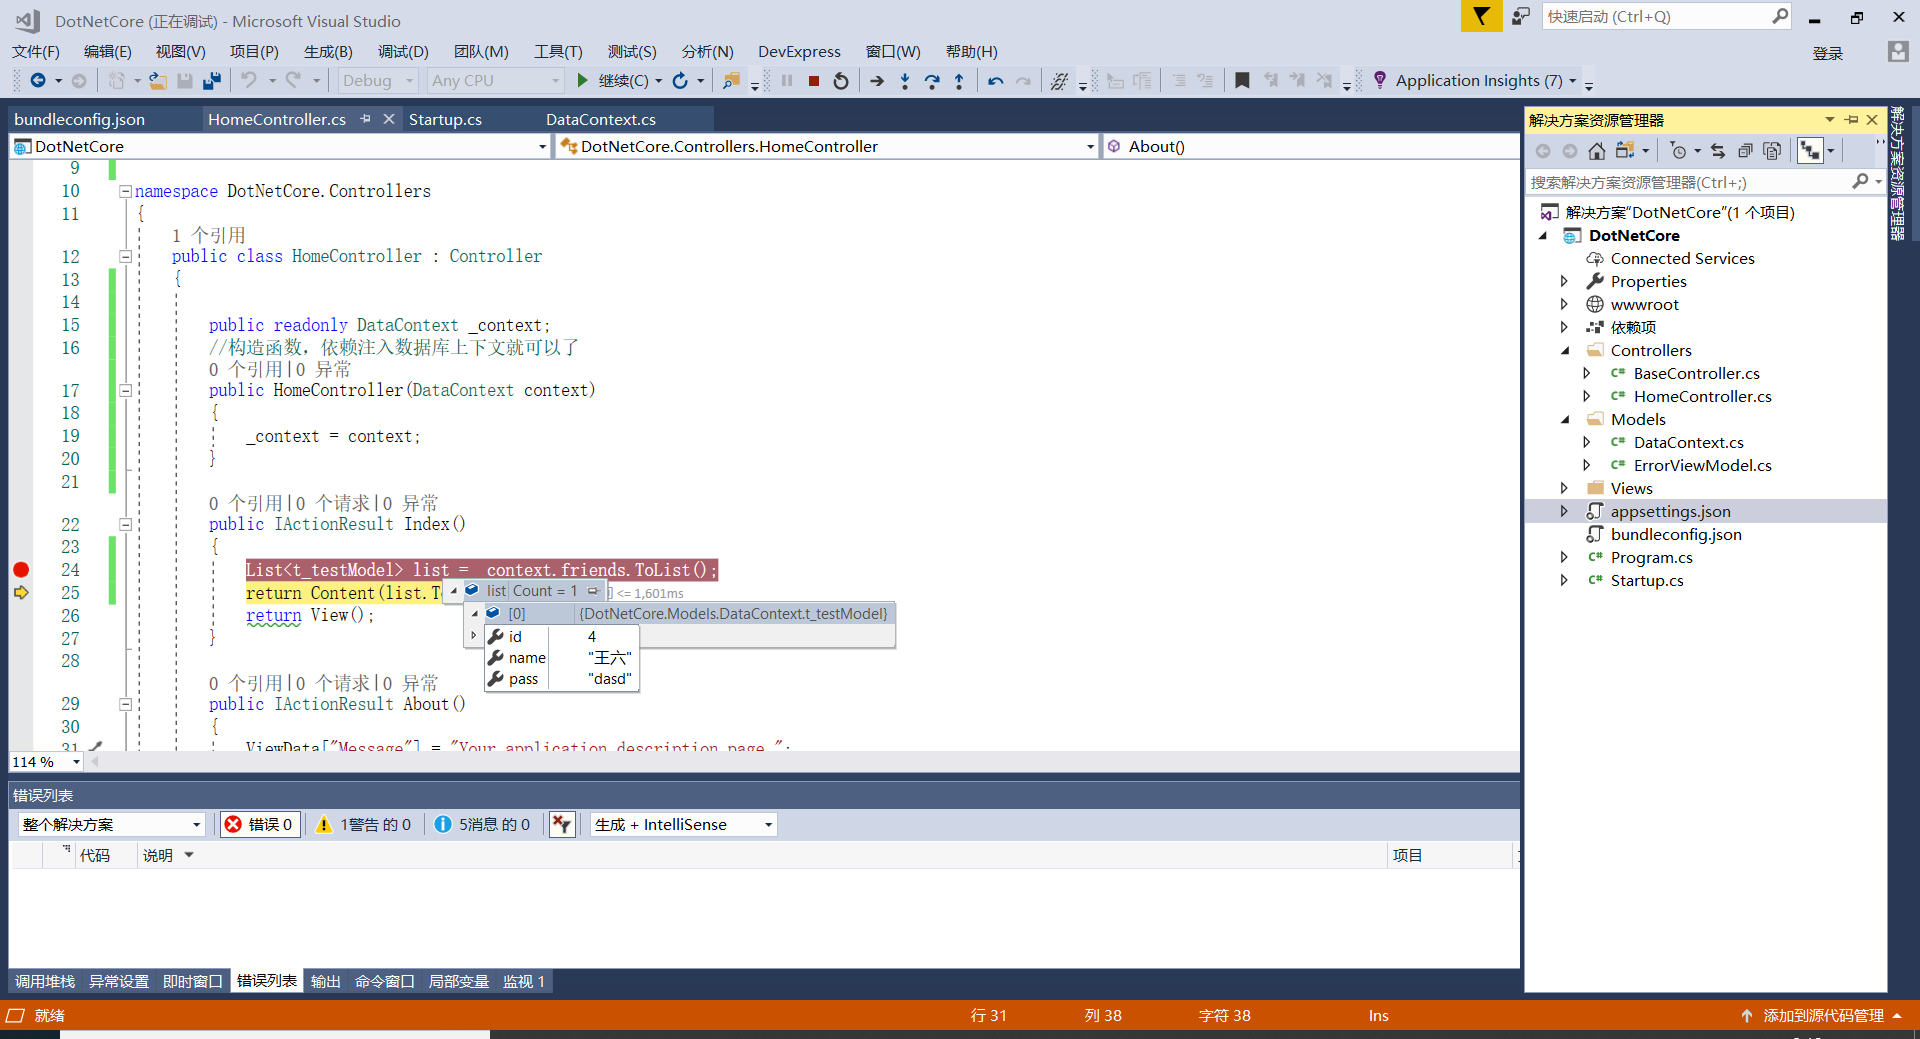Select Program.cs in Solution Explorer

1651,557
